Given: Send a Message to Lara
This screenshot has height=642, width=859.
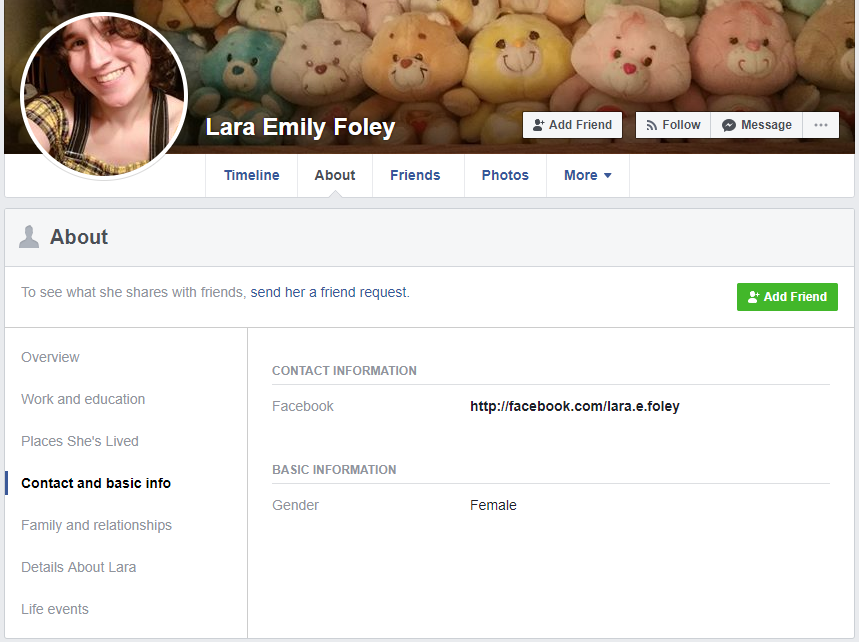Looking at the screenshot, I should (757, 125).
